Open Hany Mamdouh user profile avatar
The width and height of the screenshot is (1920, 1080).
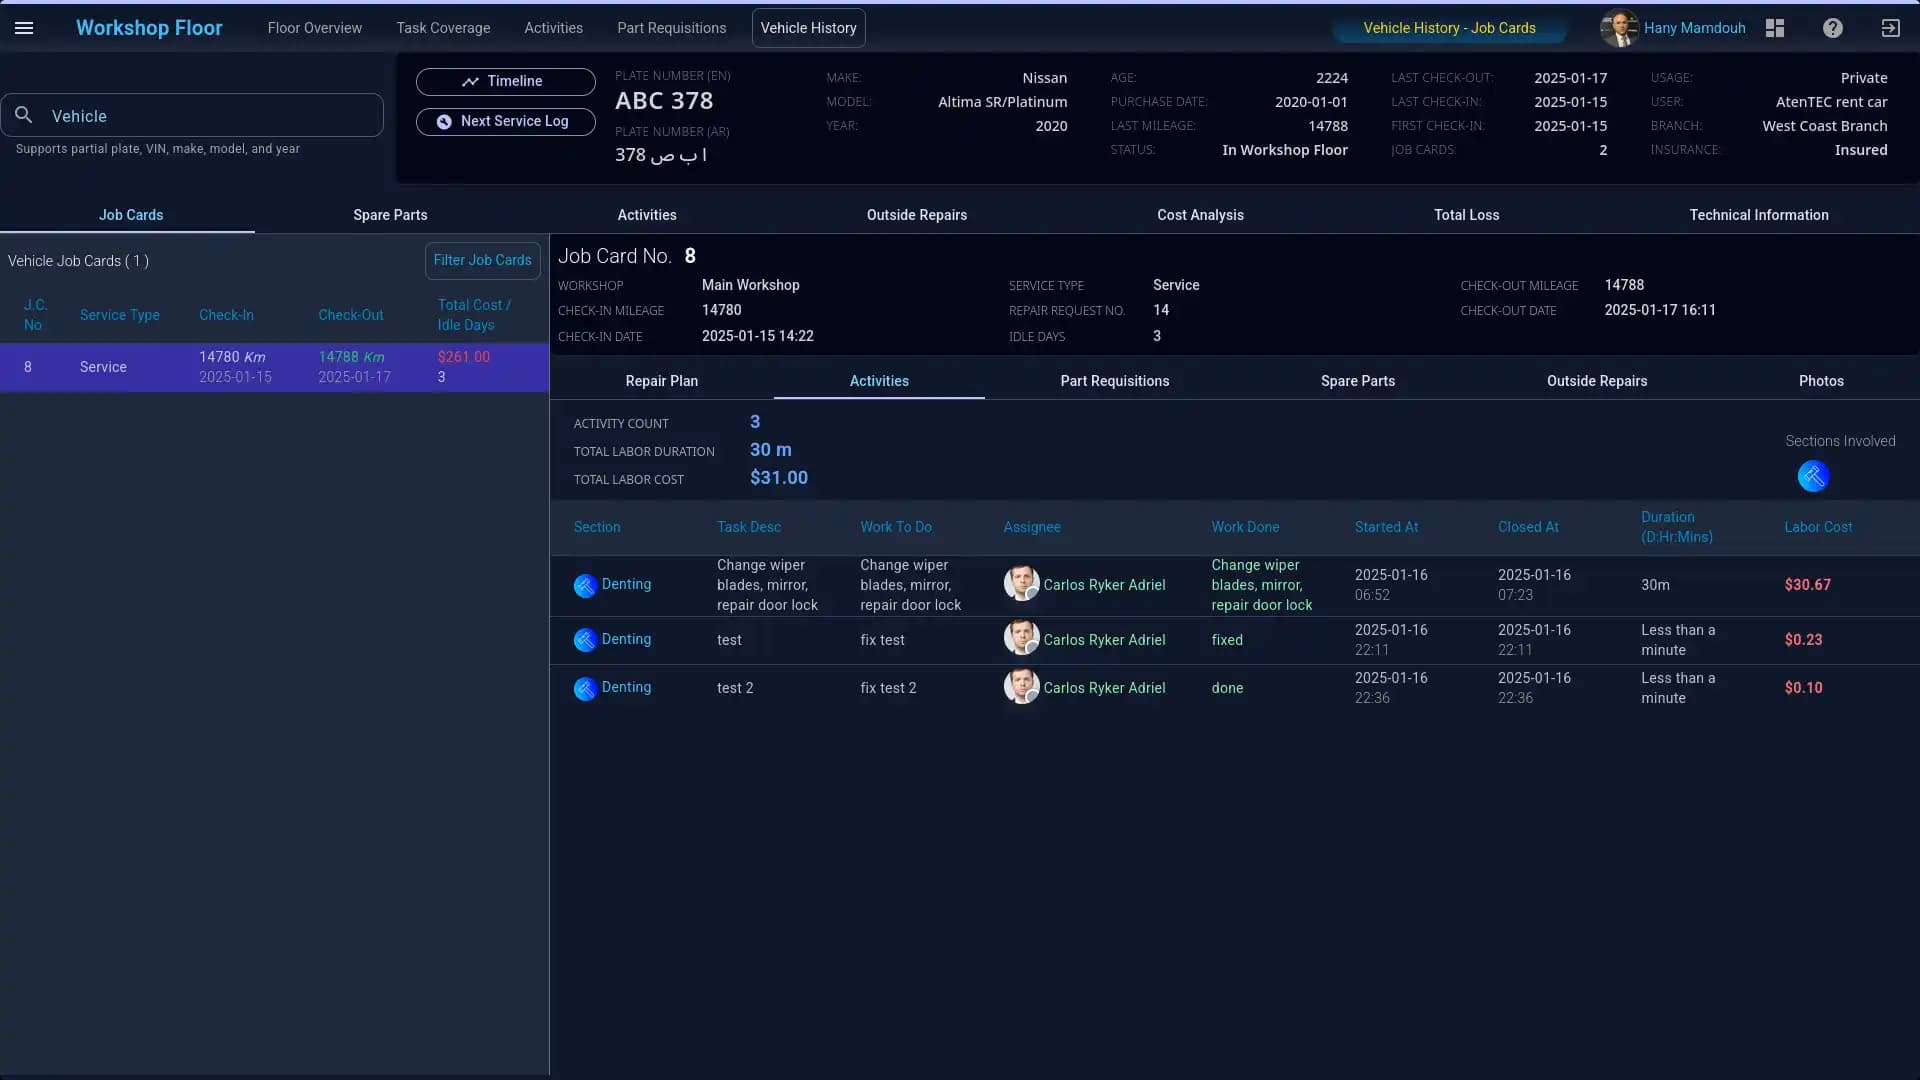point(1618,28)
